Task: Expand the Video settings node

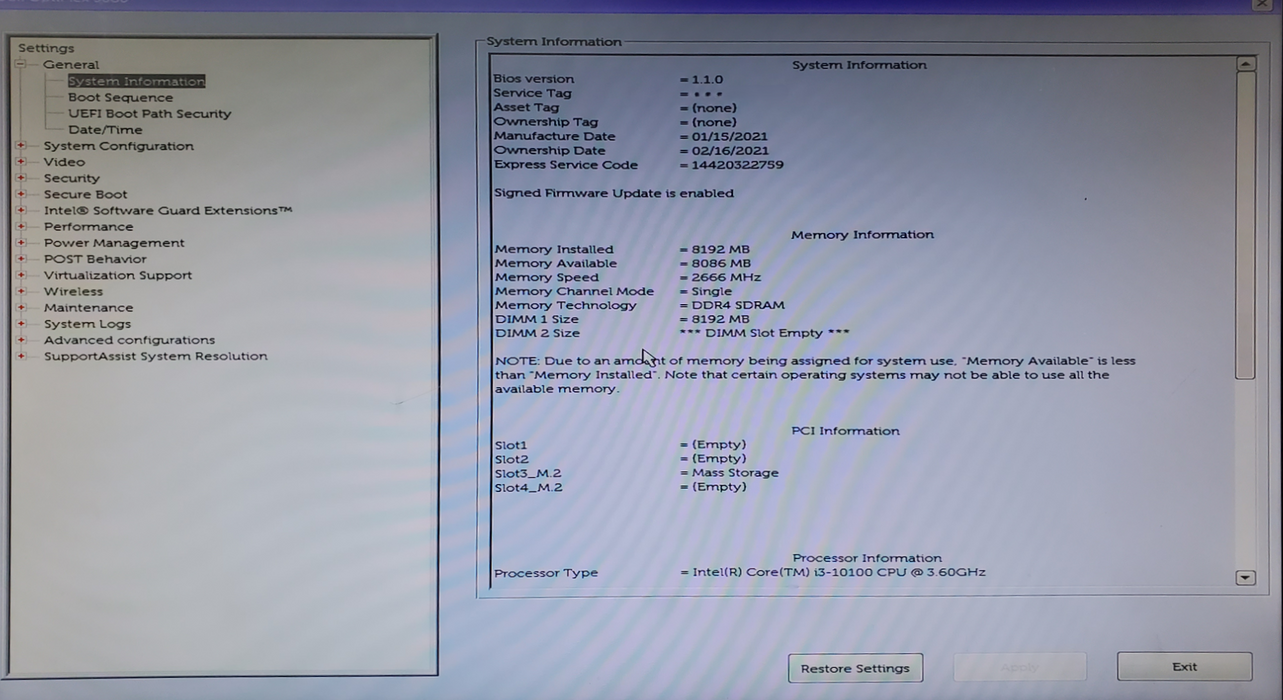Action: [21, 162]
